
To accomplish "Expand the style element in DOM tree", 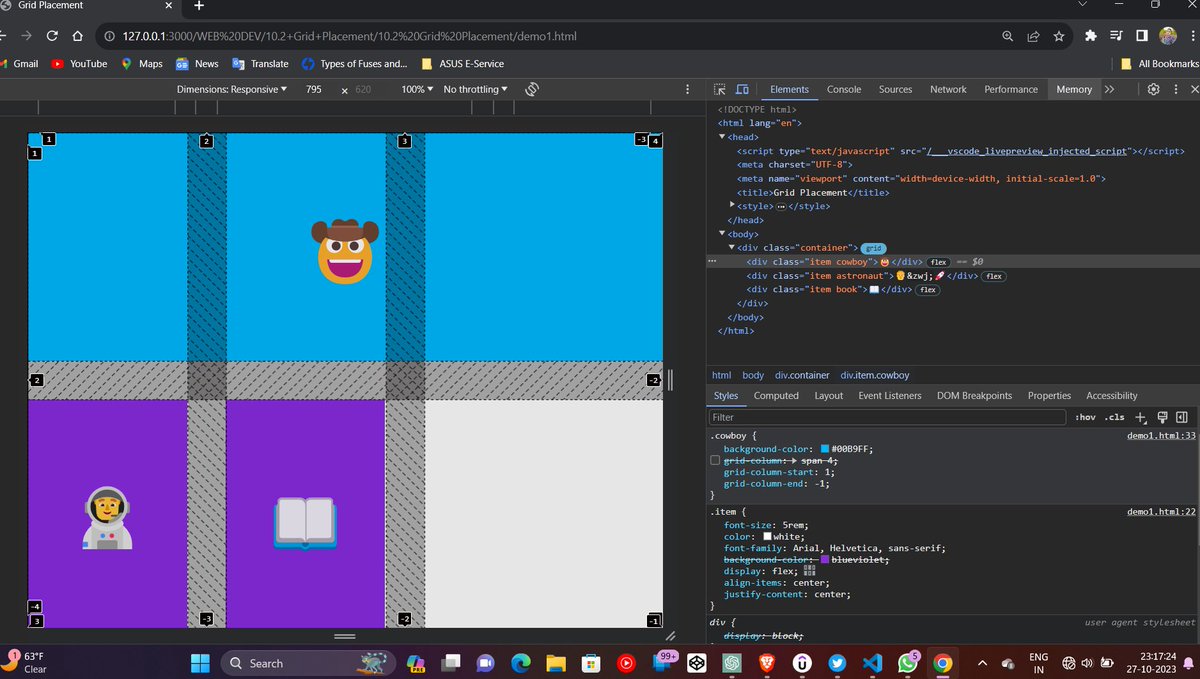I will [x=733, y=205].
